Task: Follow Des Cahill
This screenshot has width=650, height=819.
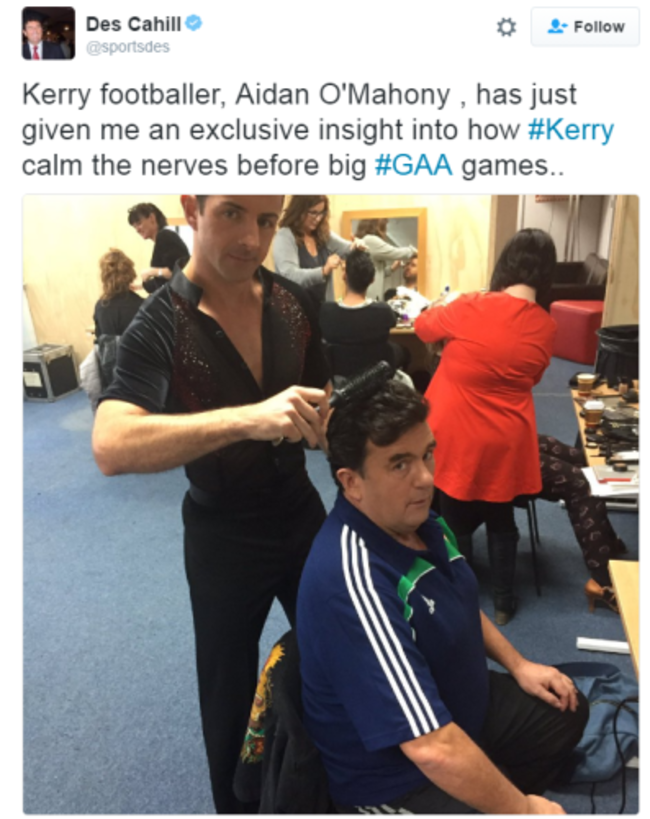Action: click(585, 27)
